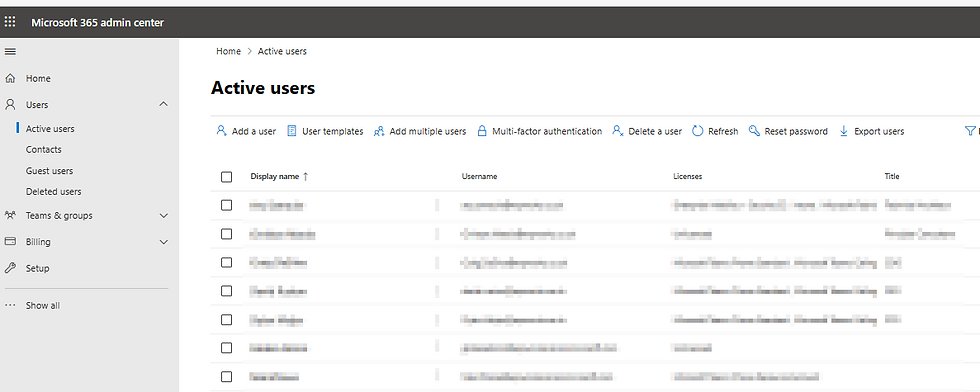Click Add a user button label
This screenshot has height=392, width=980.
(254, 131)
